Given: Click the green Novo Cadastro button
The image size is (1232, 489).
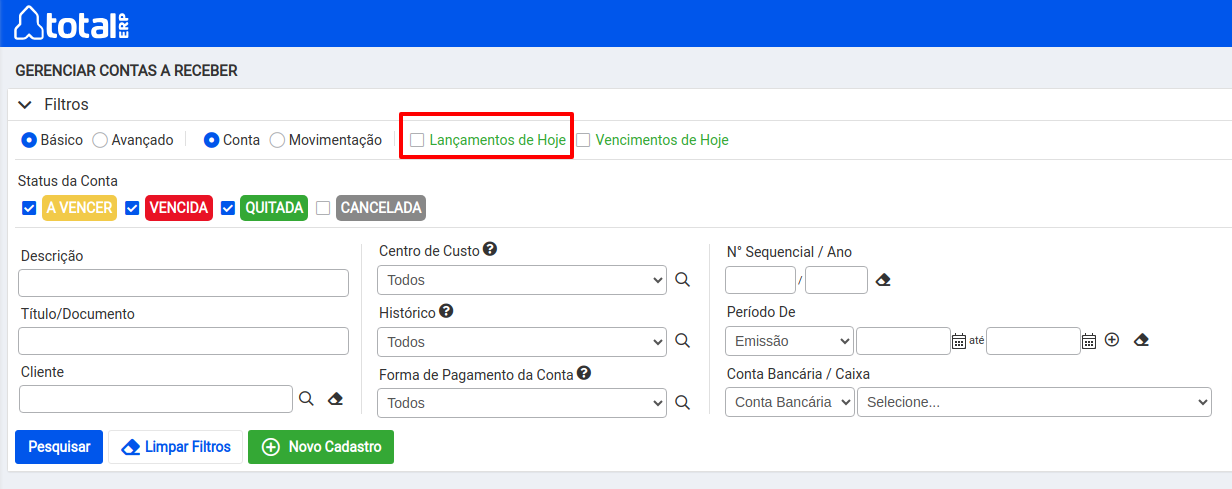Looking at the screenshot, I should click(321, 447).
